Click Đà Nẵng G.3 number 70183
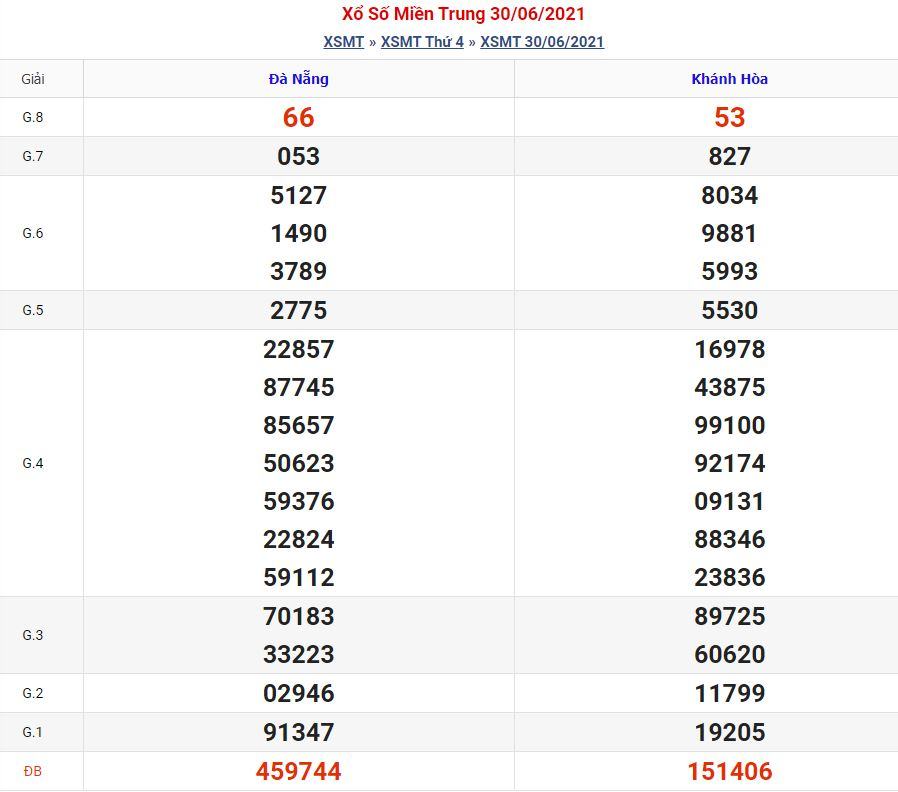898x792 pixels. [298, 616]
